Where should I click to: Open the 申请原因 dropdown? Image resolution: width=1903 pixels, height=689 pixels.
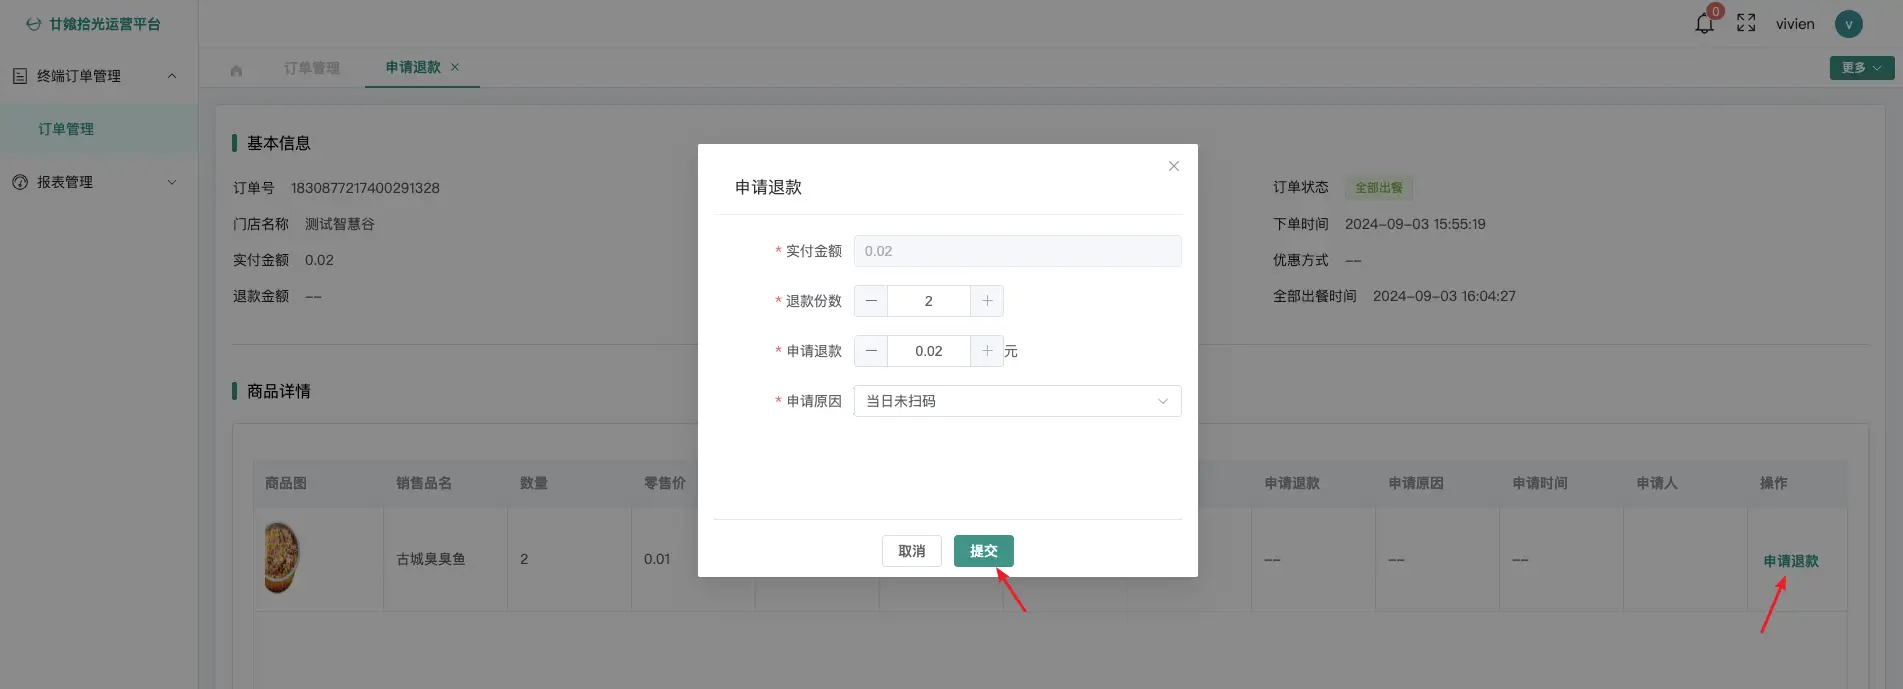pos(1018,401)
